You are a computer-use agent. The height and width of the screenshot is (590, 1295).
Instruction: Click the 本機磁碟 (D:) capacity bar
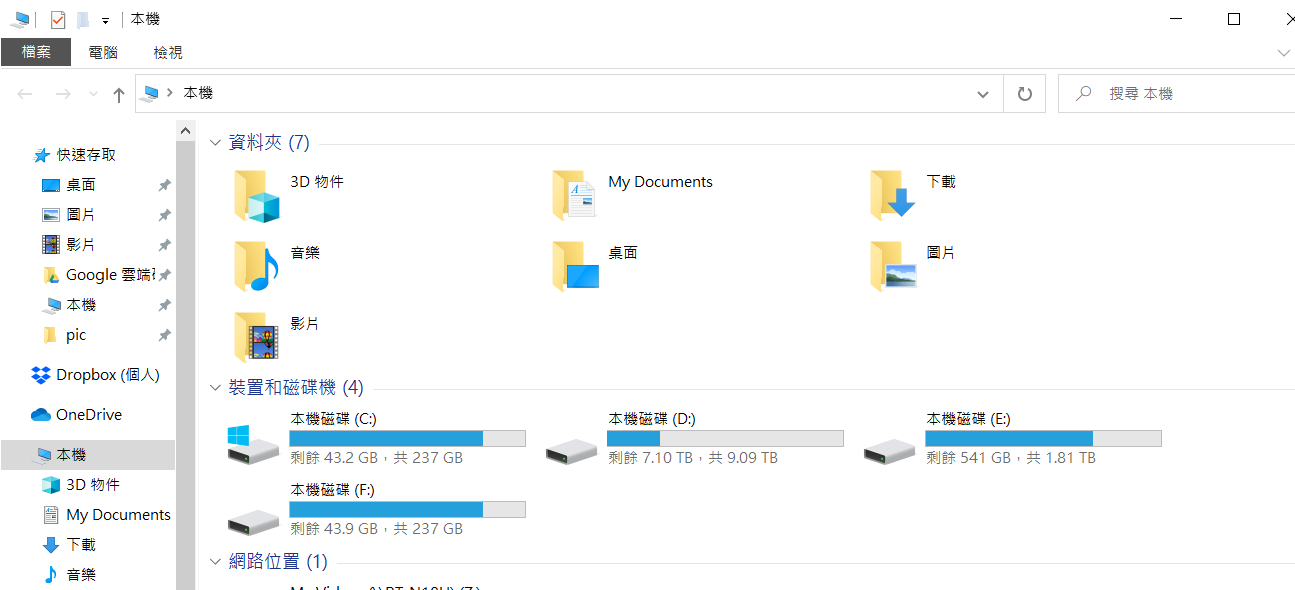pos(725,438)
